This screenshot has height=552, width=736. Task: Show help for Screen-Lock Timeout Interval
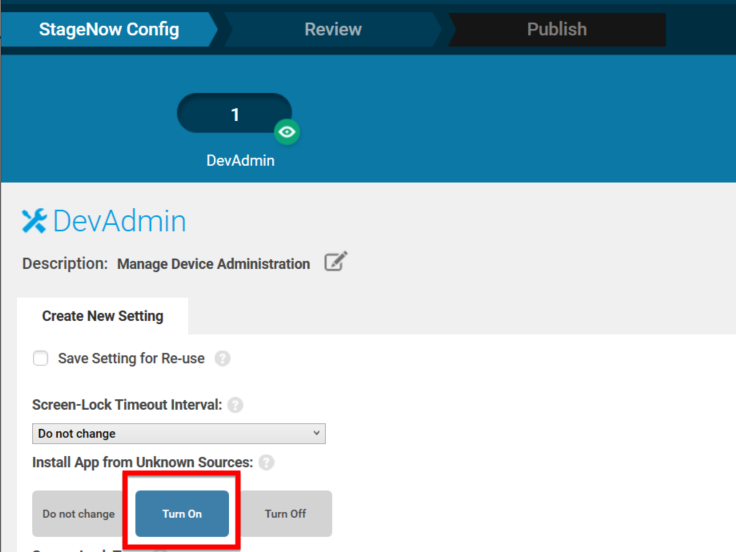(235, 405)
